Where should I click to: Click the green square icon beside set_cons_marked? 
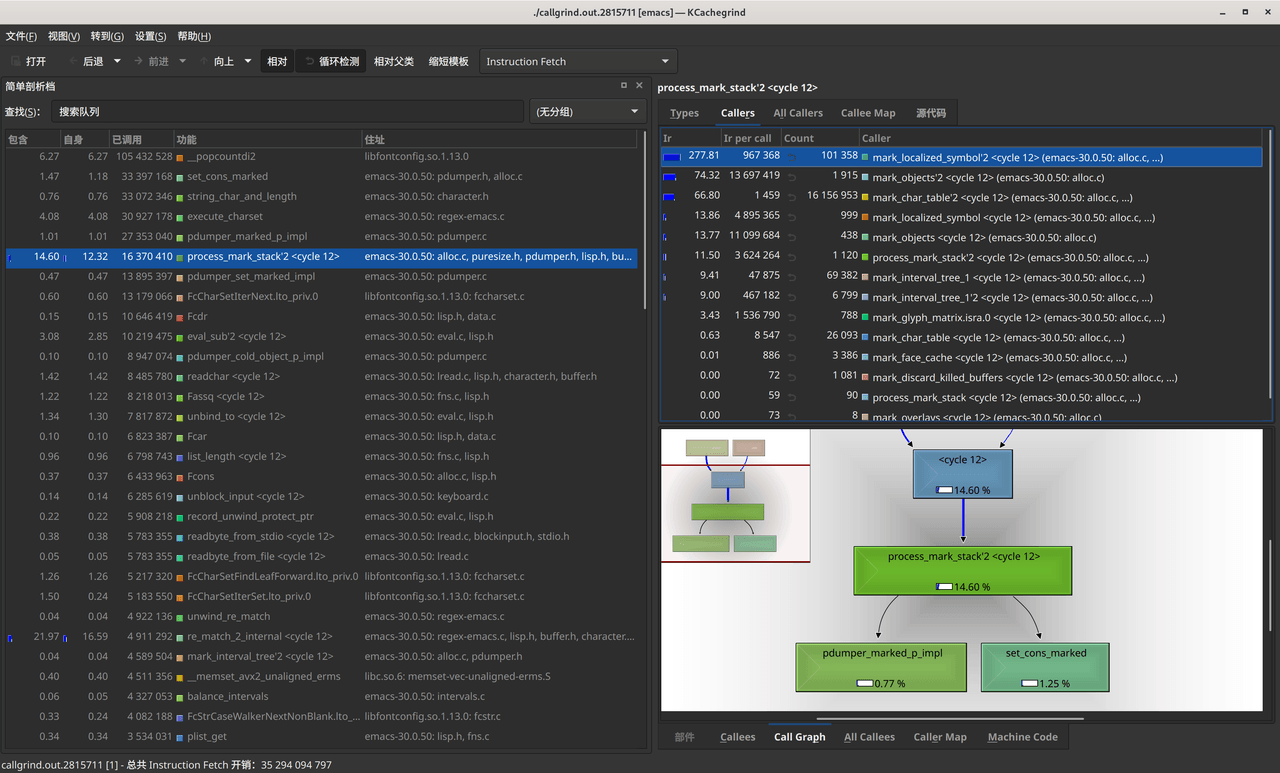[x=180, y=177]
